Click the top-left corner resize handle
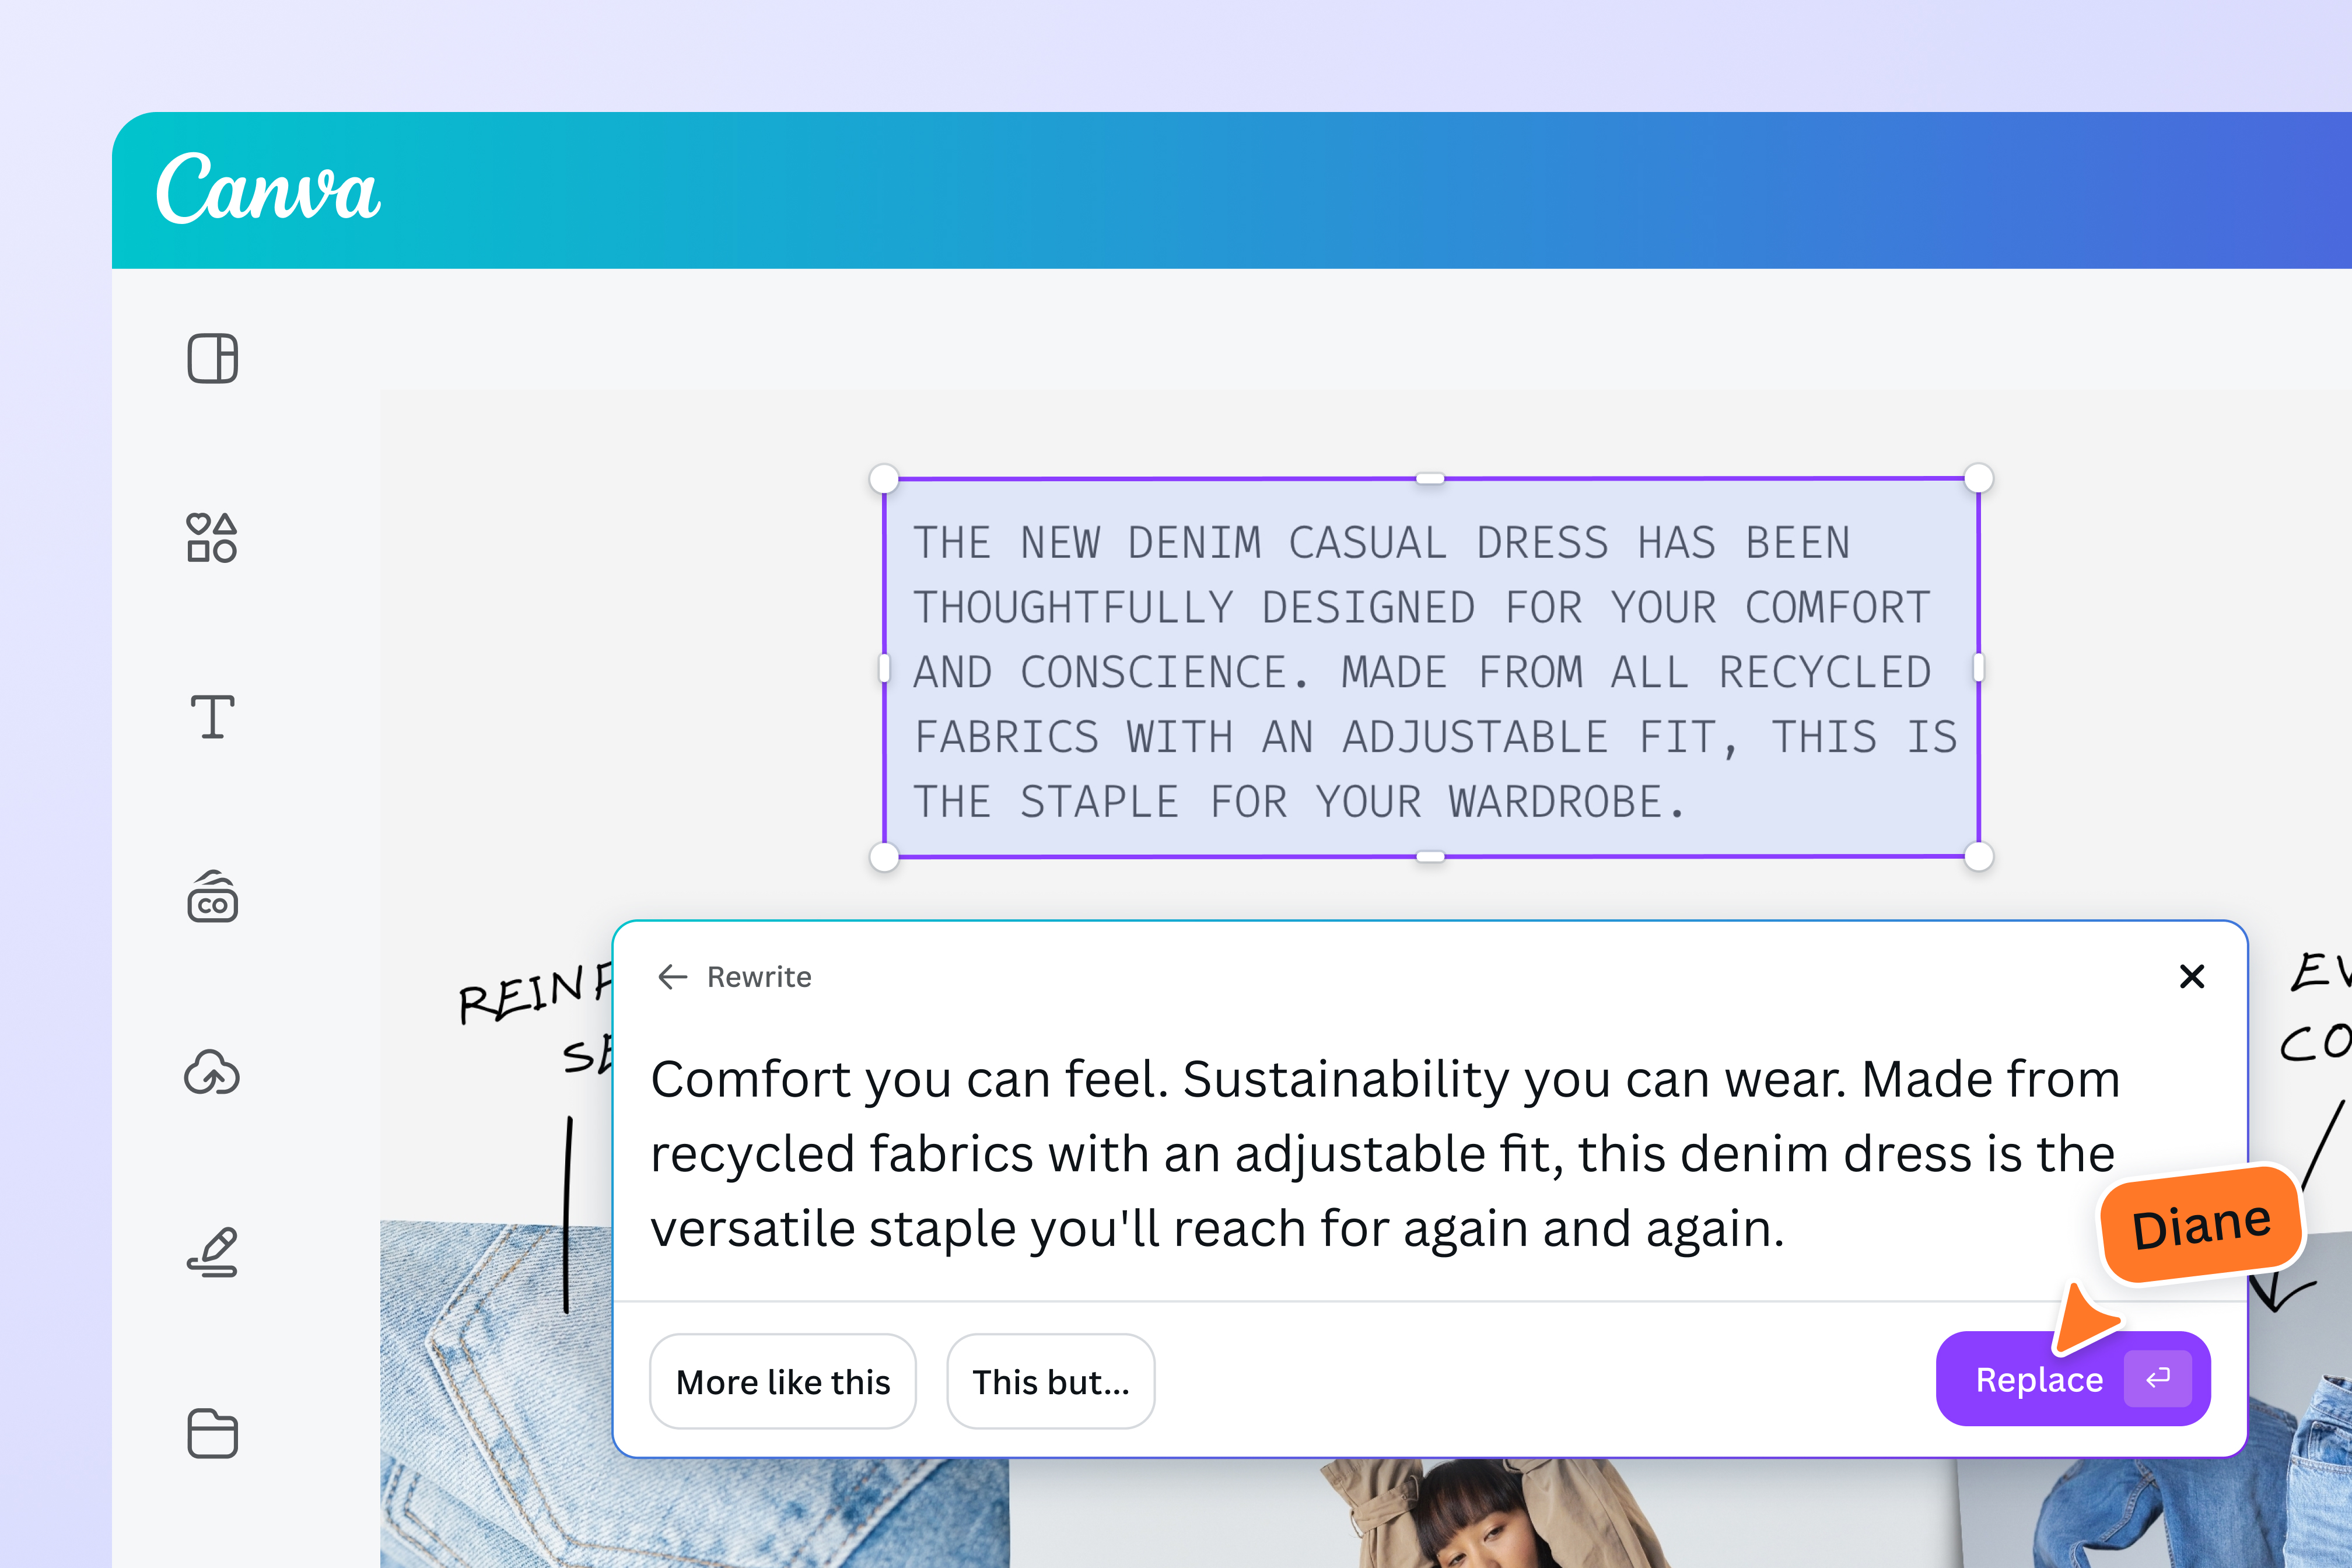Screen dimensions: 2352x1568 pos(884,479)
